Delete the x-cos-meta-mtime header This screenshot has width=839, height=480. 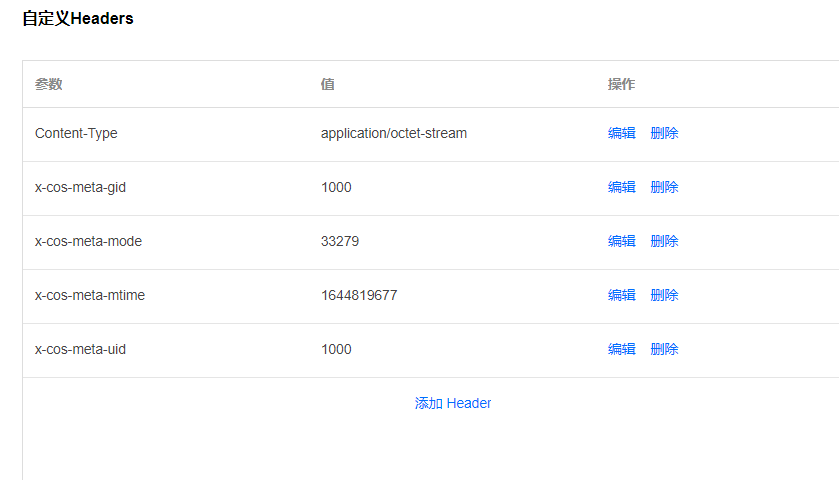pyautogui.click(x=664, y=295)
